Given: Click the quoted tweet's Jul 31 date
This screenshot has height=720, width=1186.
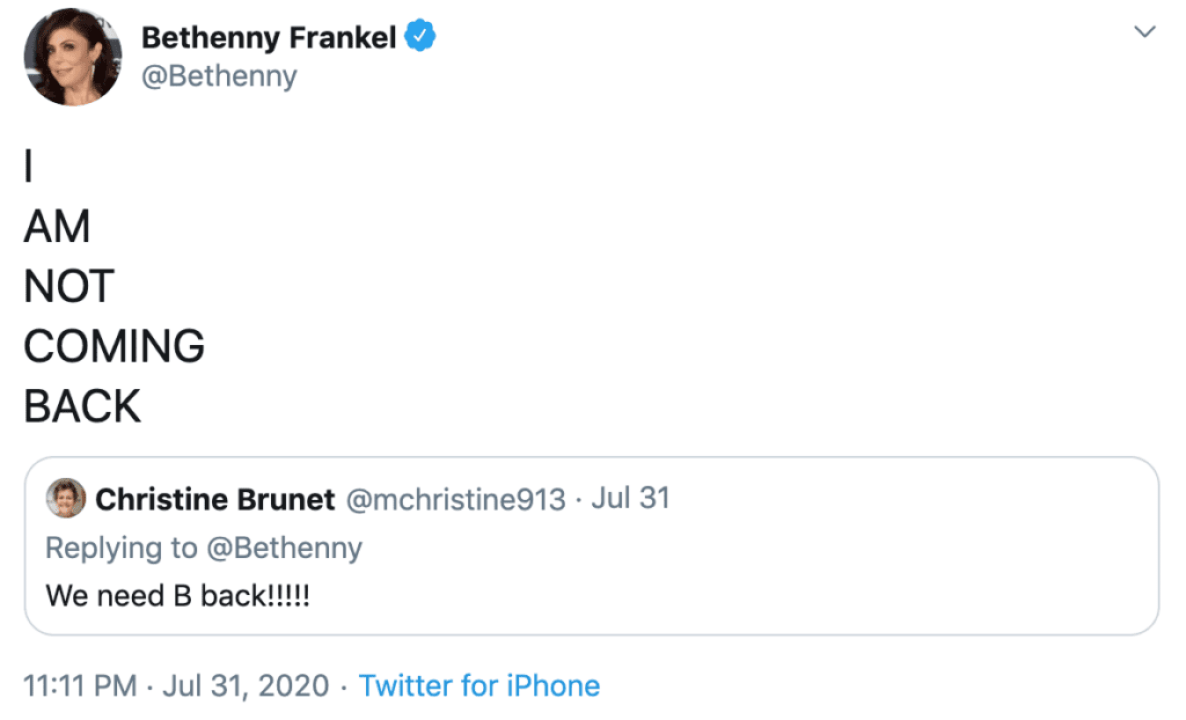Looking at the screenshot, I should pyautogui.click(x=630, y=498).
